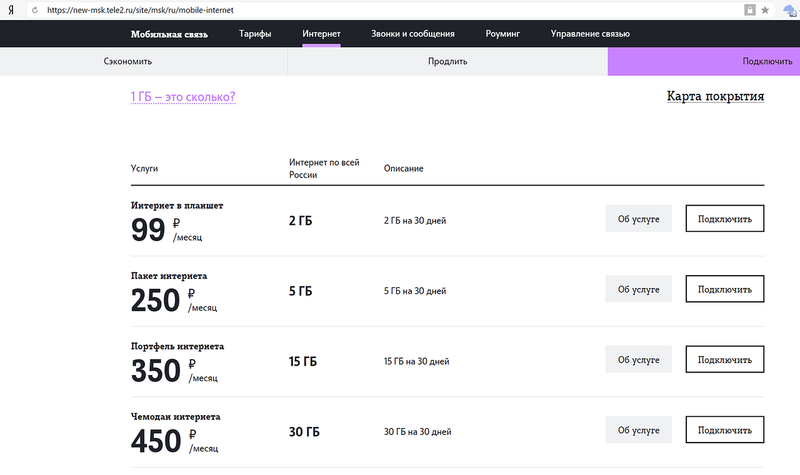This screenshot has height=475, width=800.
Task: Click Подключить for Чемодан интернета
Action: [x=724, y=430]
